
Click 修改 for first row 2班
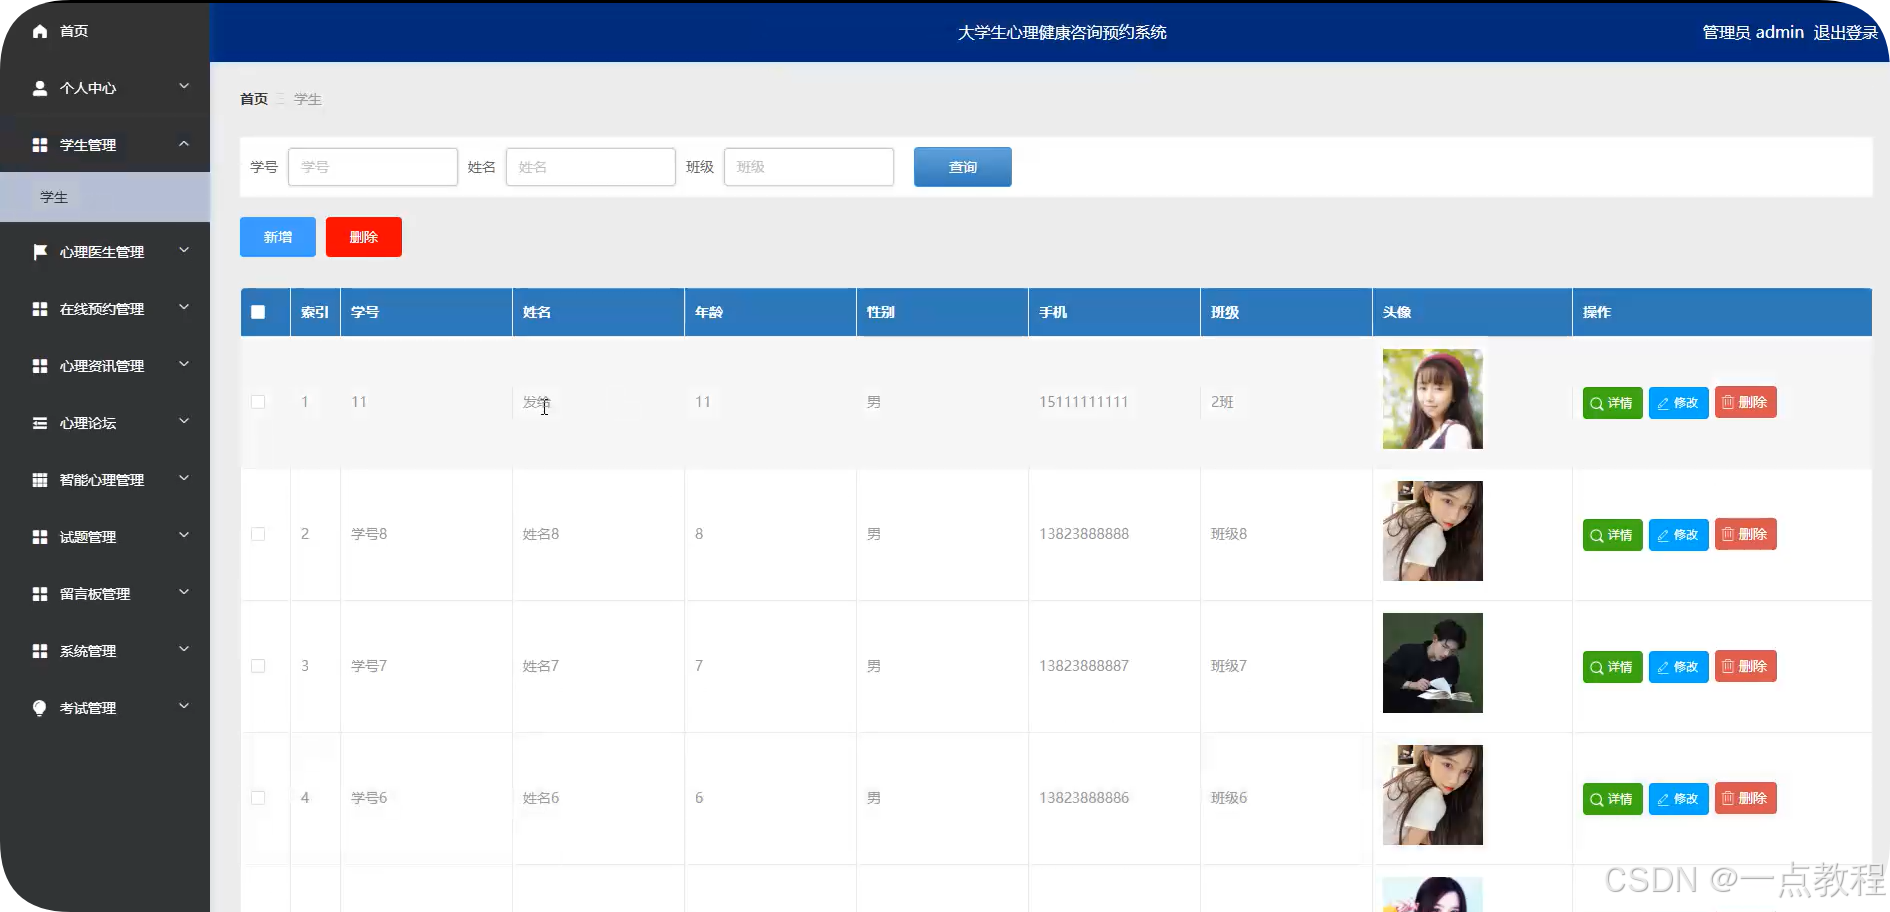click(1678, 402)
